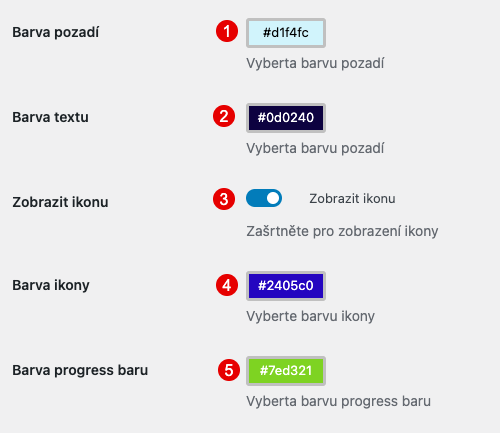500x433 pixels.
Task: Open the #0d0240 text color picker
Action: 286,118
